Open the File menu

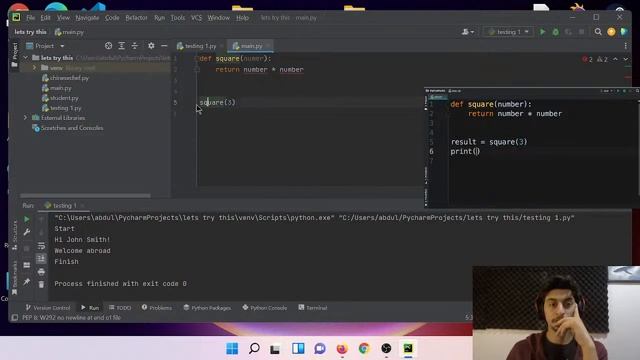click(31, 18)
